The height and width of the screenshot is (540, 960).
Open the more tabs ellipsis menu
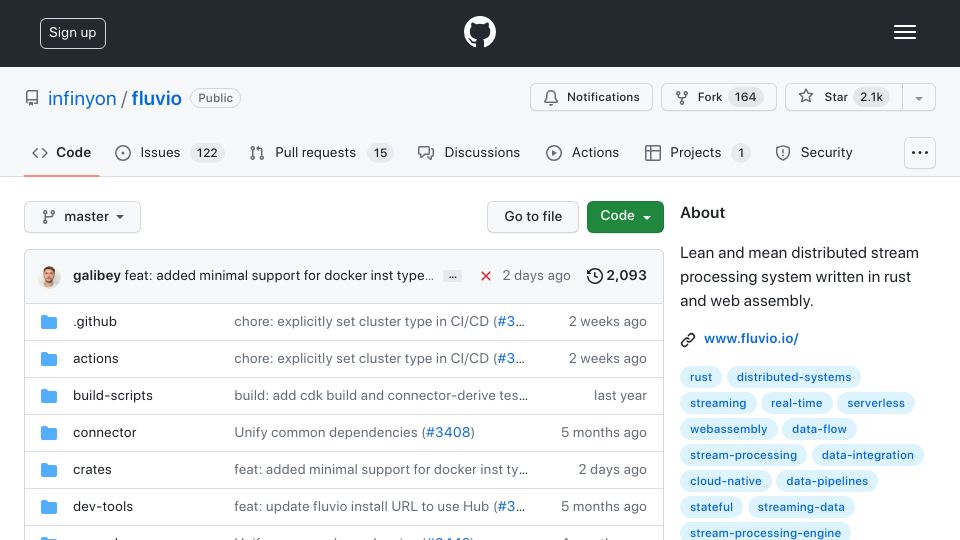920,153
